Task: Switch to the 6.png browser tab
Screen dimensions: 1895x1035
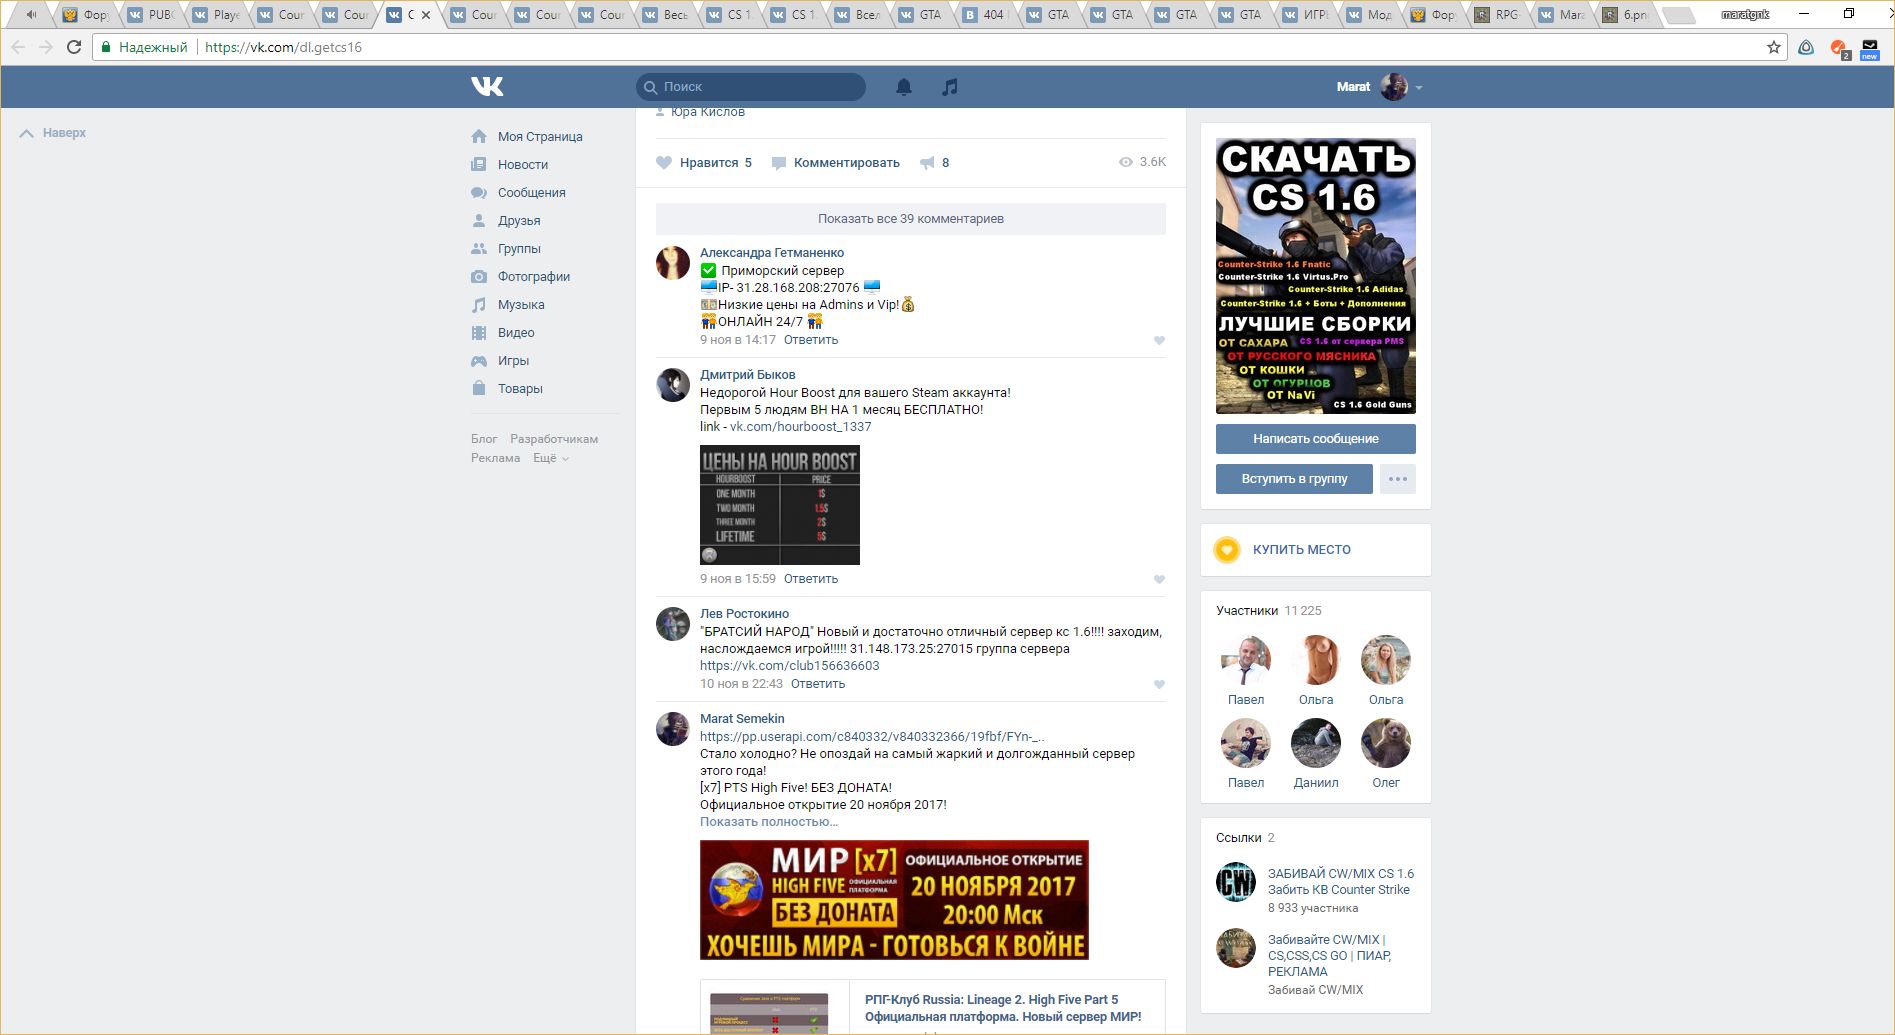Action: click(1625, 15)
